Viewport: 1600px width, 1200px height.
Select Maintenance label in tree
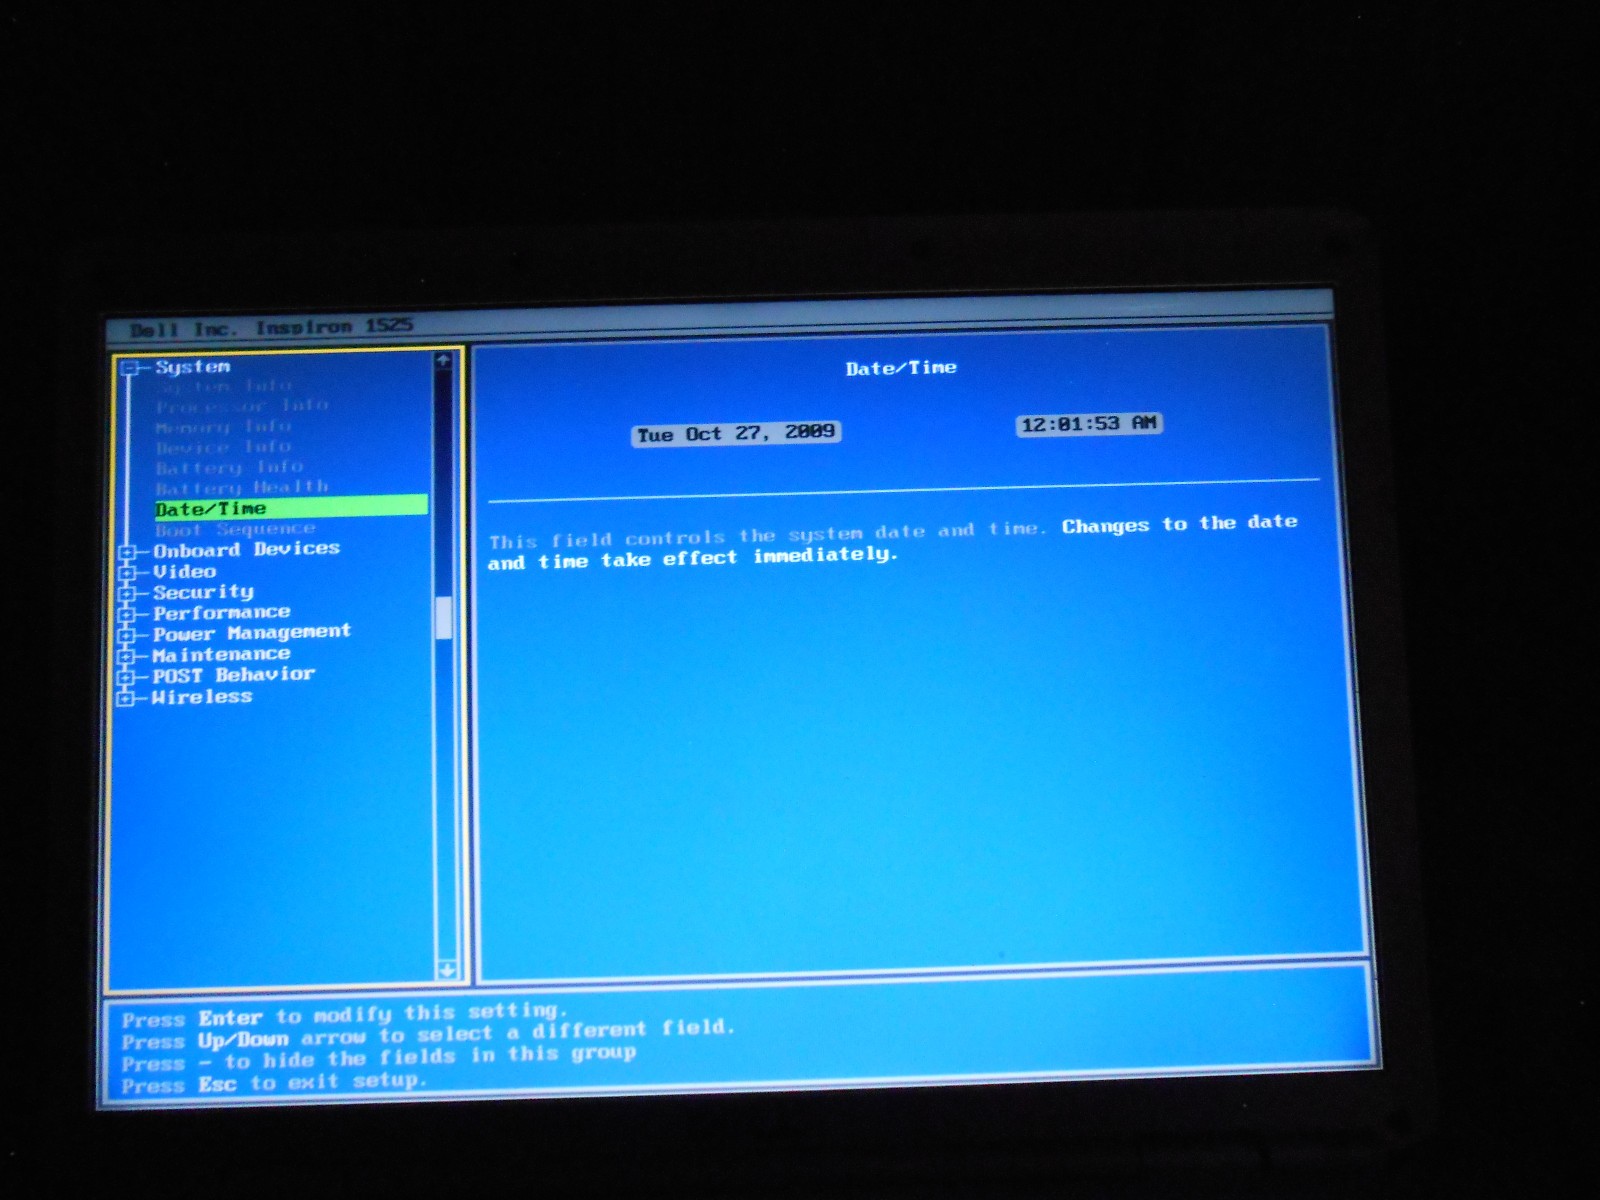[221, 655]
